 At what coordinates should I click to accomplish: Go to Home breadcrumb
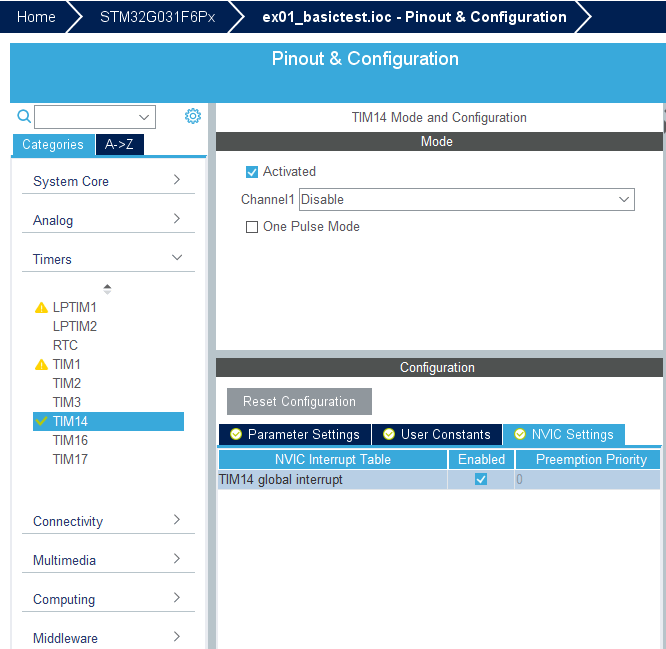pos(36,17)
